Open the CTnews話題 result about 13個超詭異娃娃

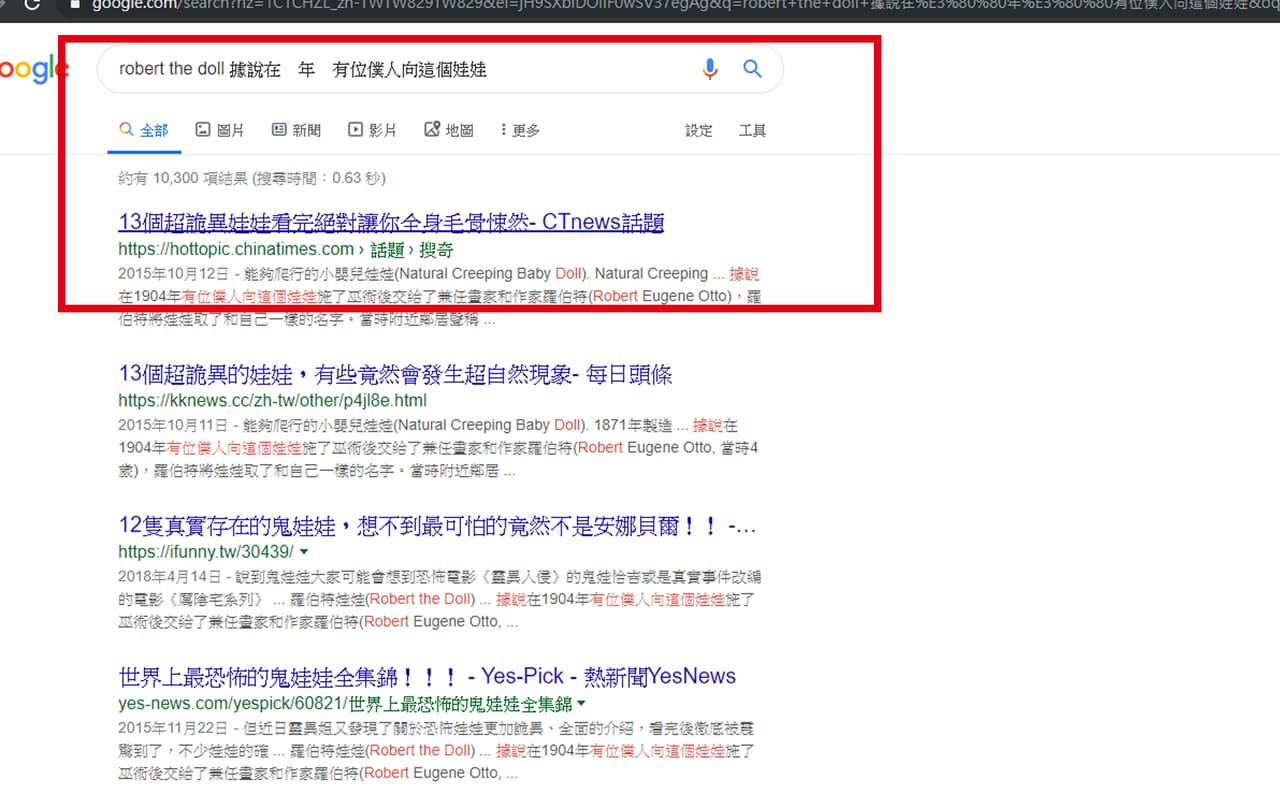tap(391, 222)
